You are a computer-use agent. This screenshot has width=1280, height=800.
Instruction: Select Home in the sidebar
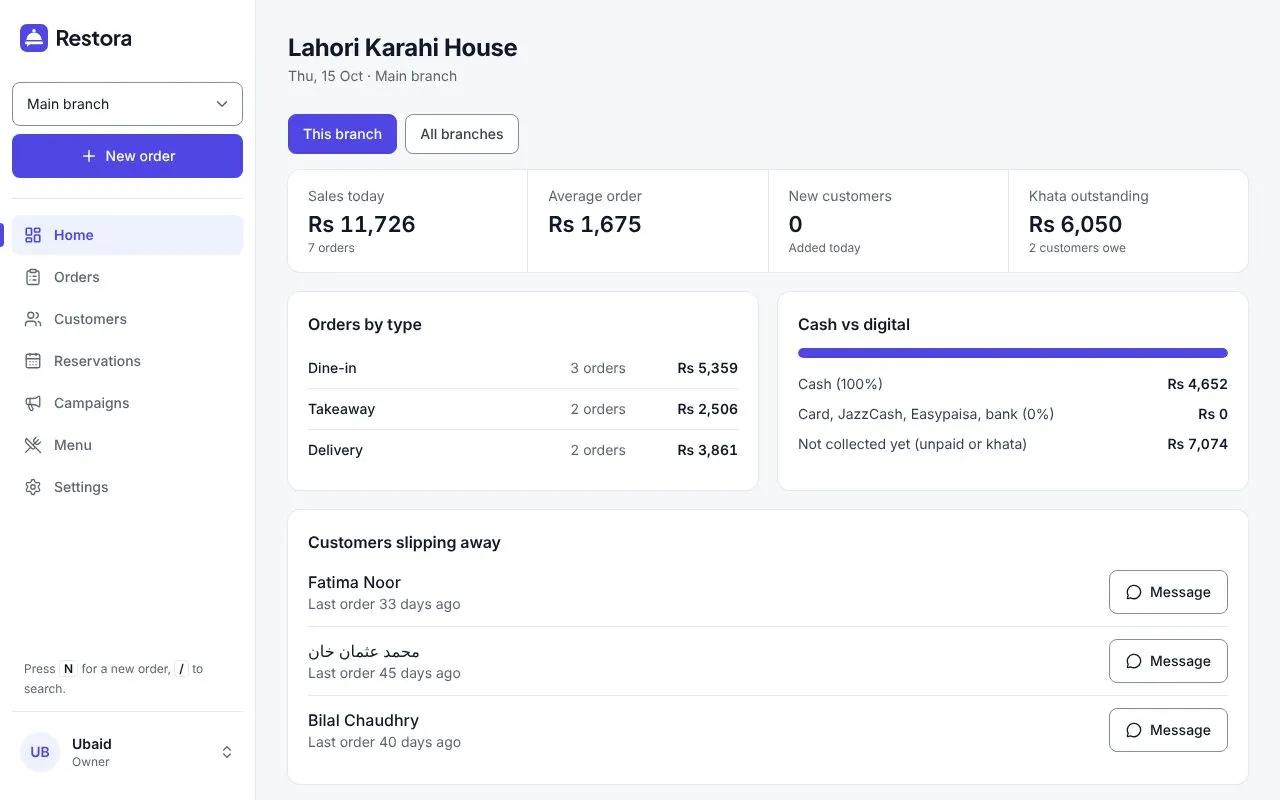tap(127, 235)
